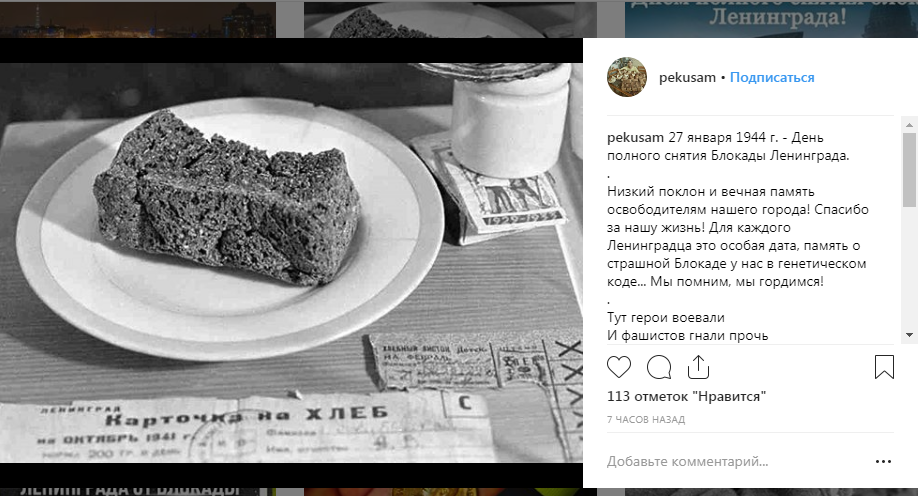
Task: Open the top-center bread plate thumbnail
Action: 450,19
